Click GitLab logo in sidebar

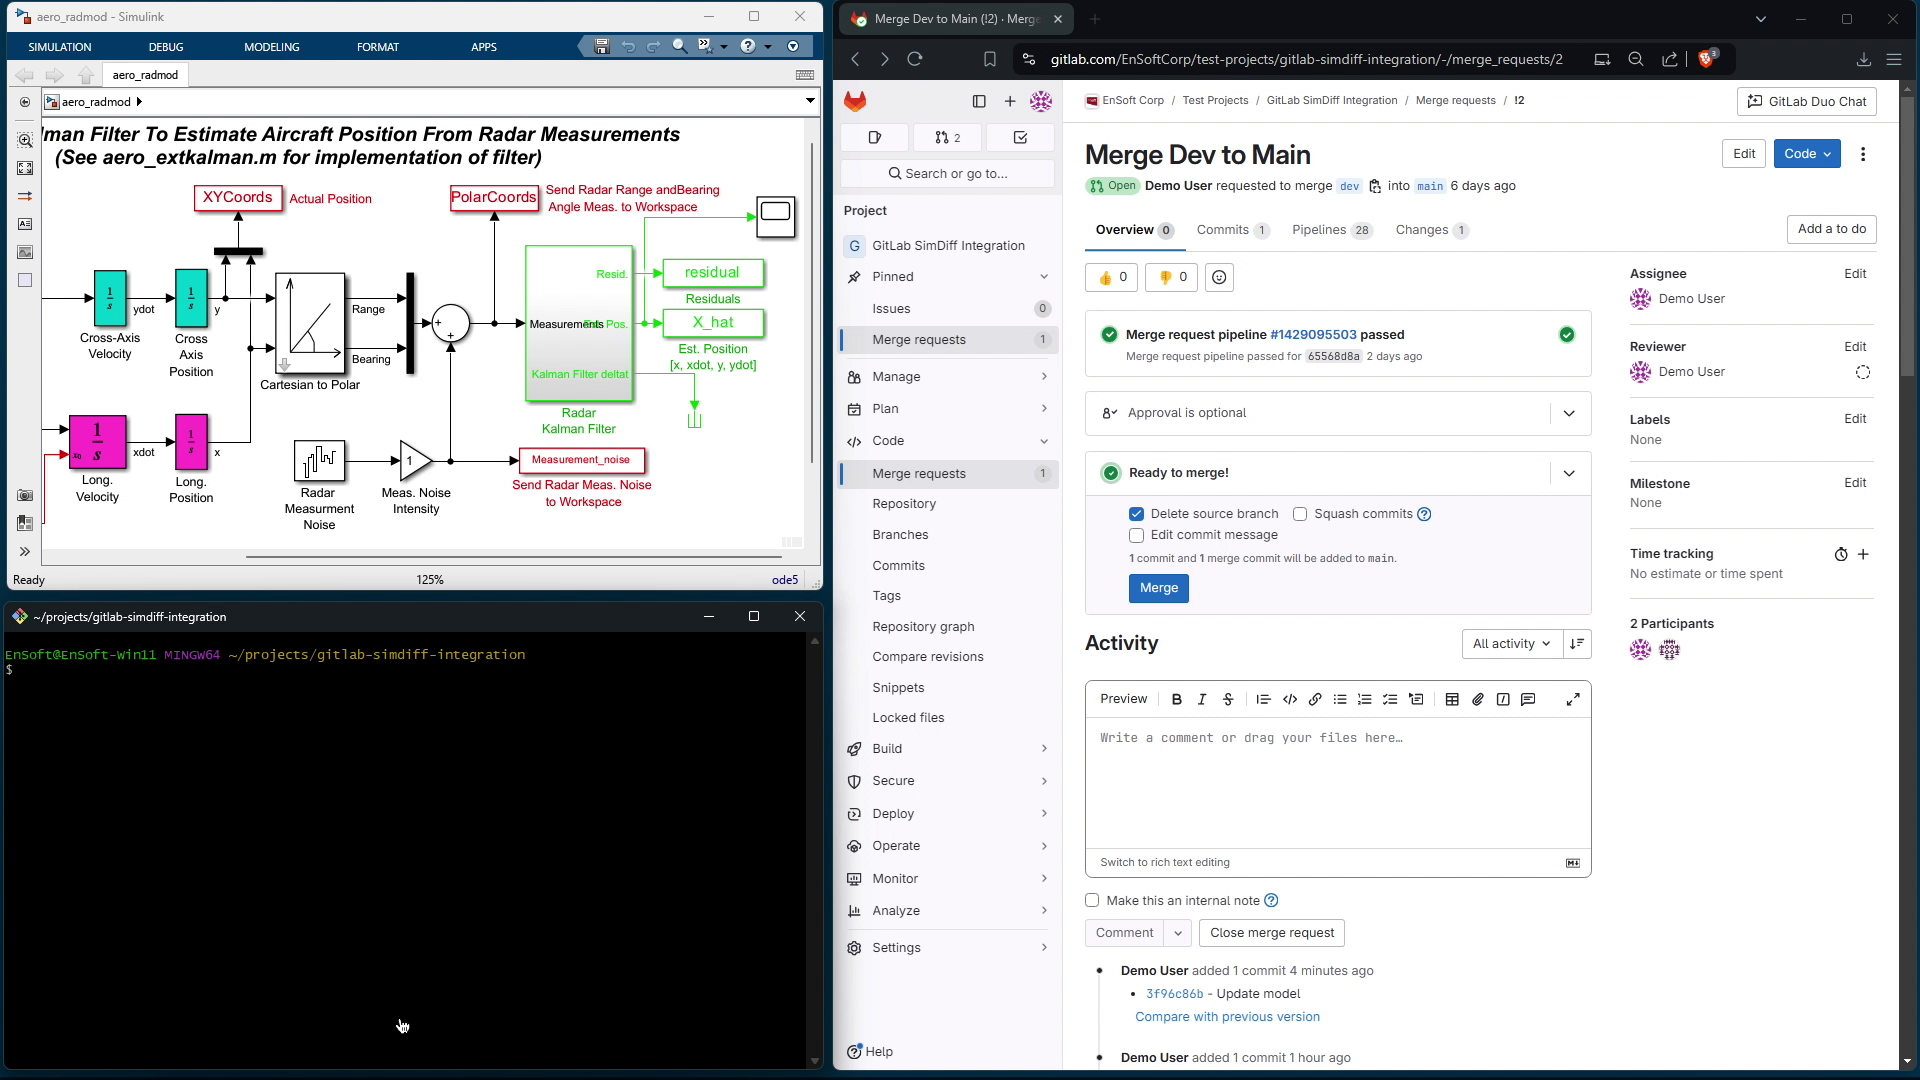coord(855,101)
